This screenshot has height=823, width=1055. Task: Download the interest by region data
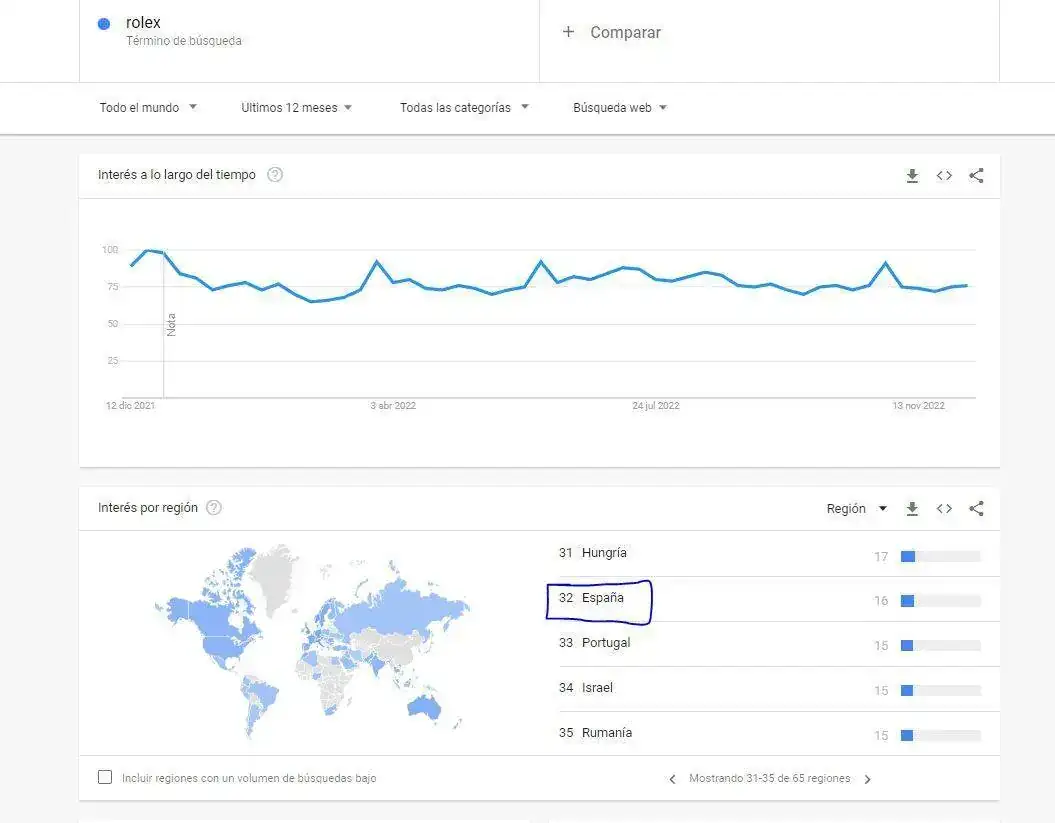[912, 509]
